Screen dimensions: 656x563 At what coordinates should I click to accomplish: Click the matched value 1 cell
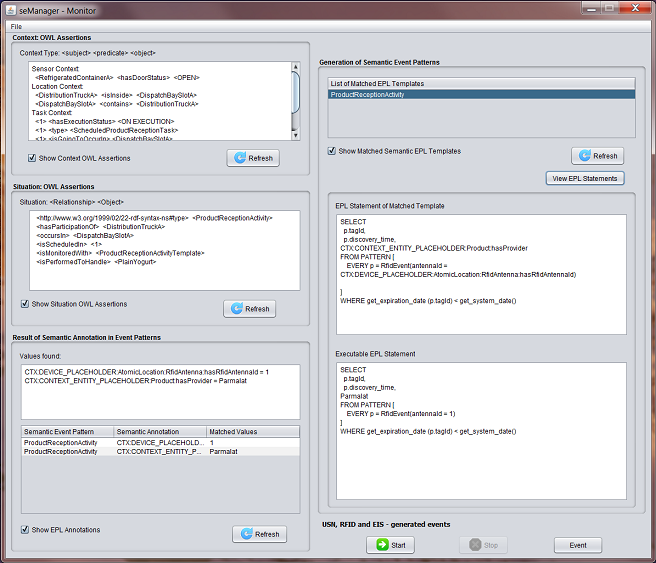tap(253, 443)
